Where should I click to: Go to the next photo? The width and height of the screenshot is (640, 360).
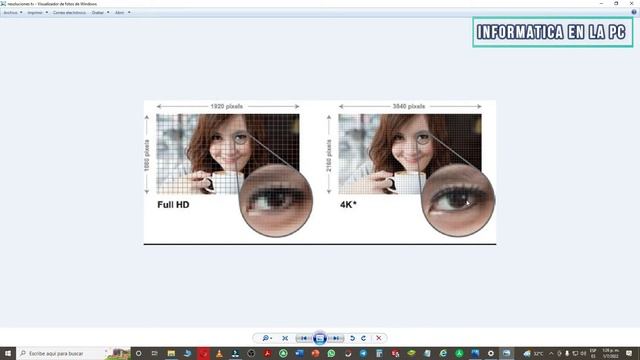[336, 338]
